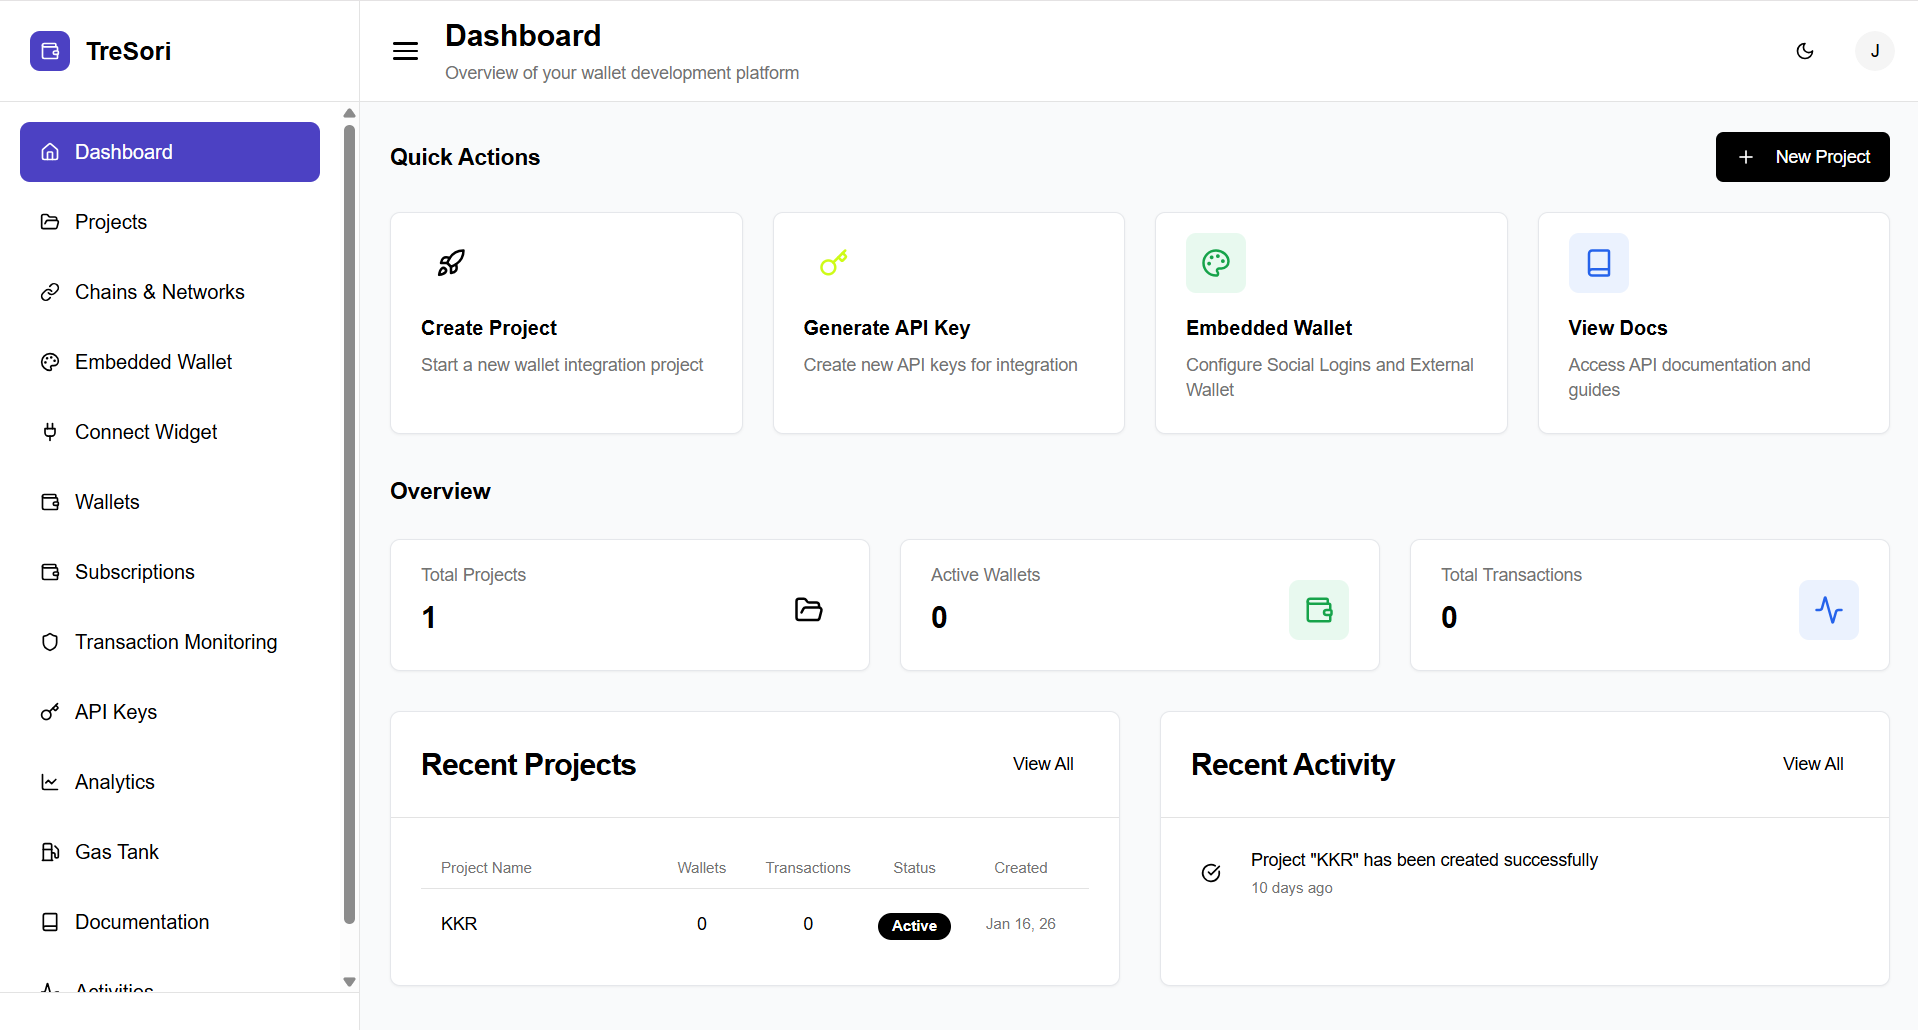Click the New Project button

(1802, 157)
